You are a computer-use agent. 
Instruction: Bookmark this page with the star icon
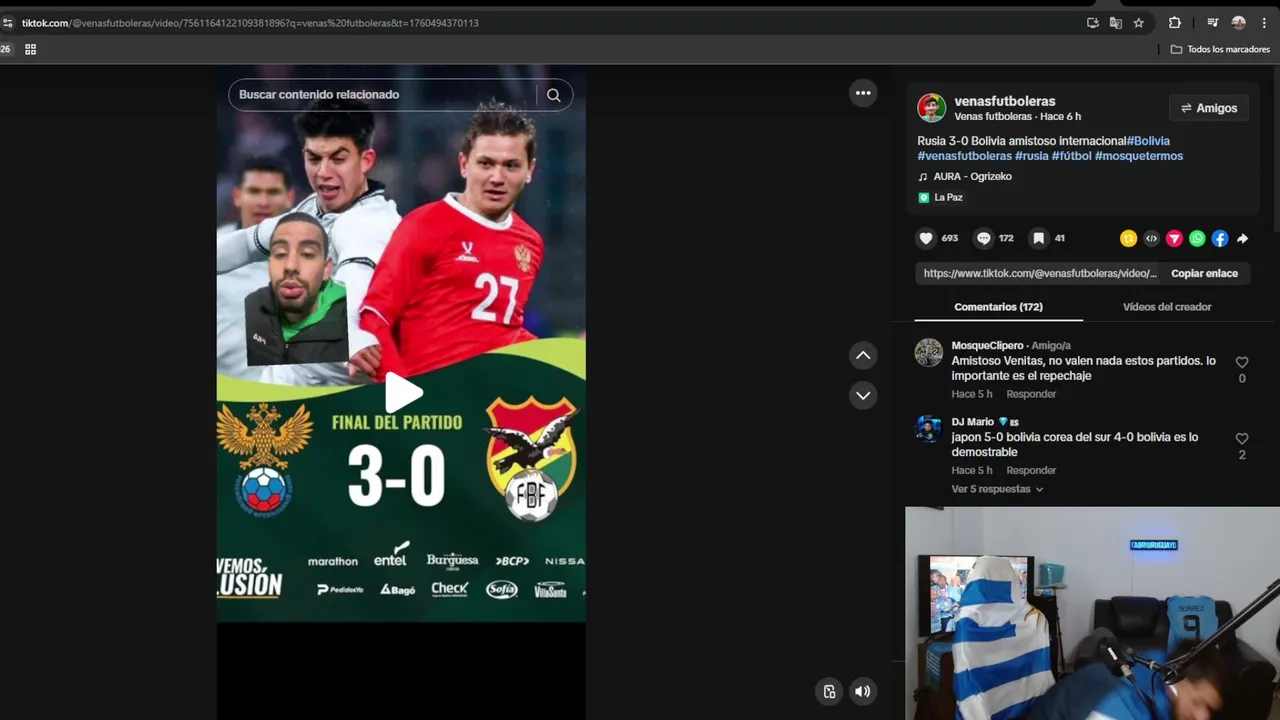point(1138,23)
